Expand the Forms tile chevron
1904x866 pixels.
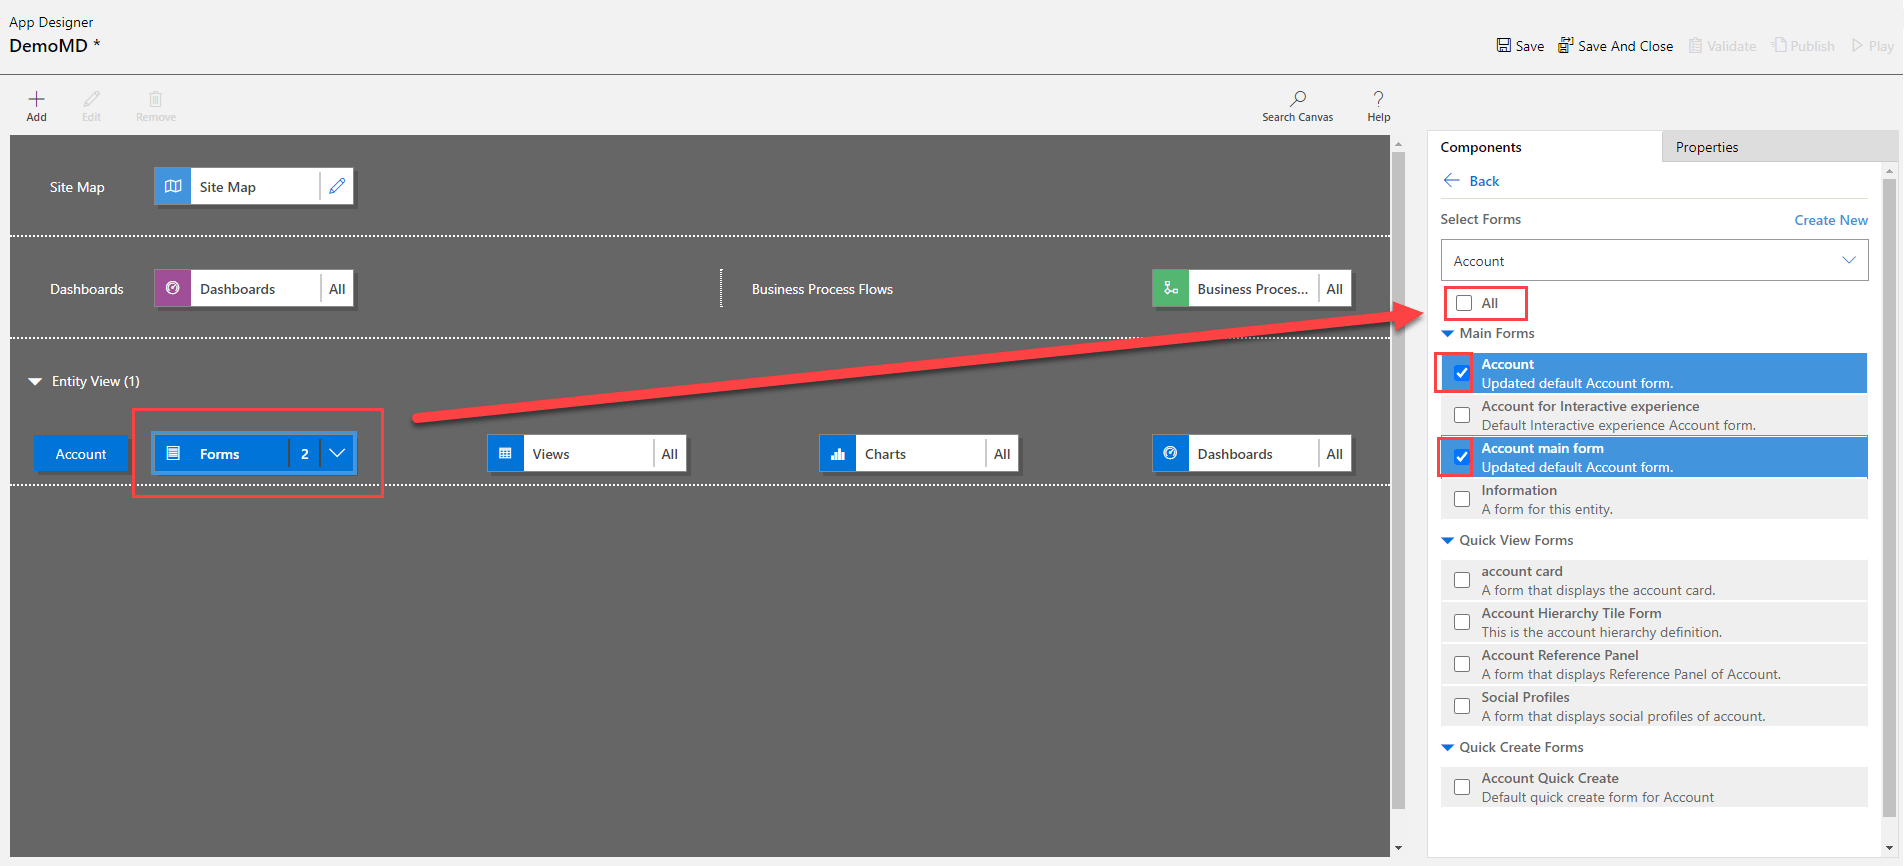(x=338, y=453)
